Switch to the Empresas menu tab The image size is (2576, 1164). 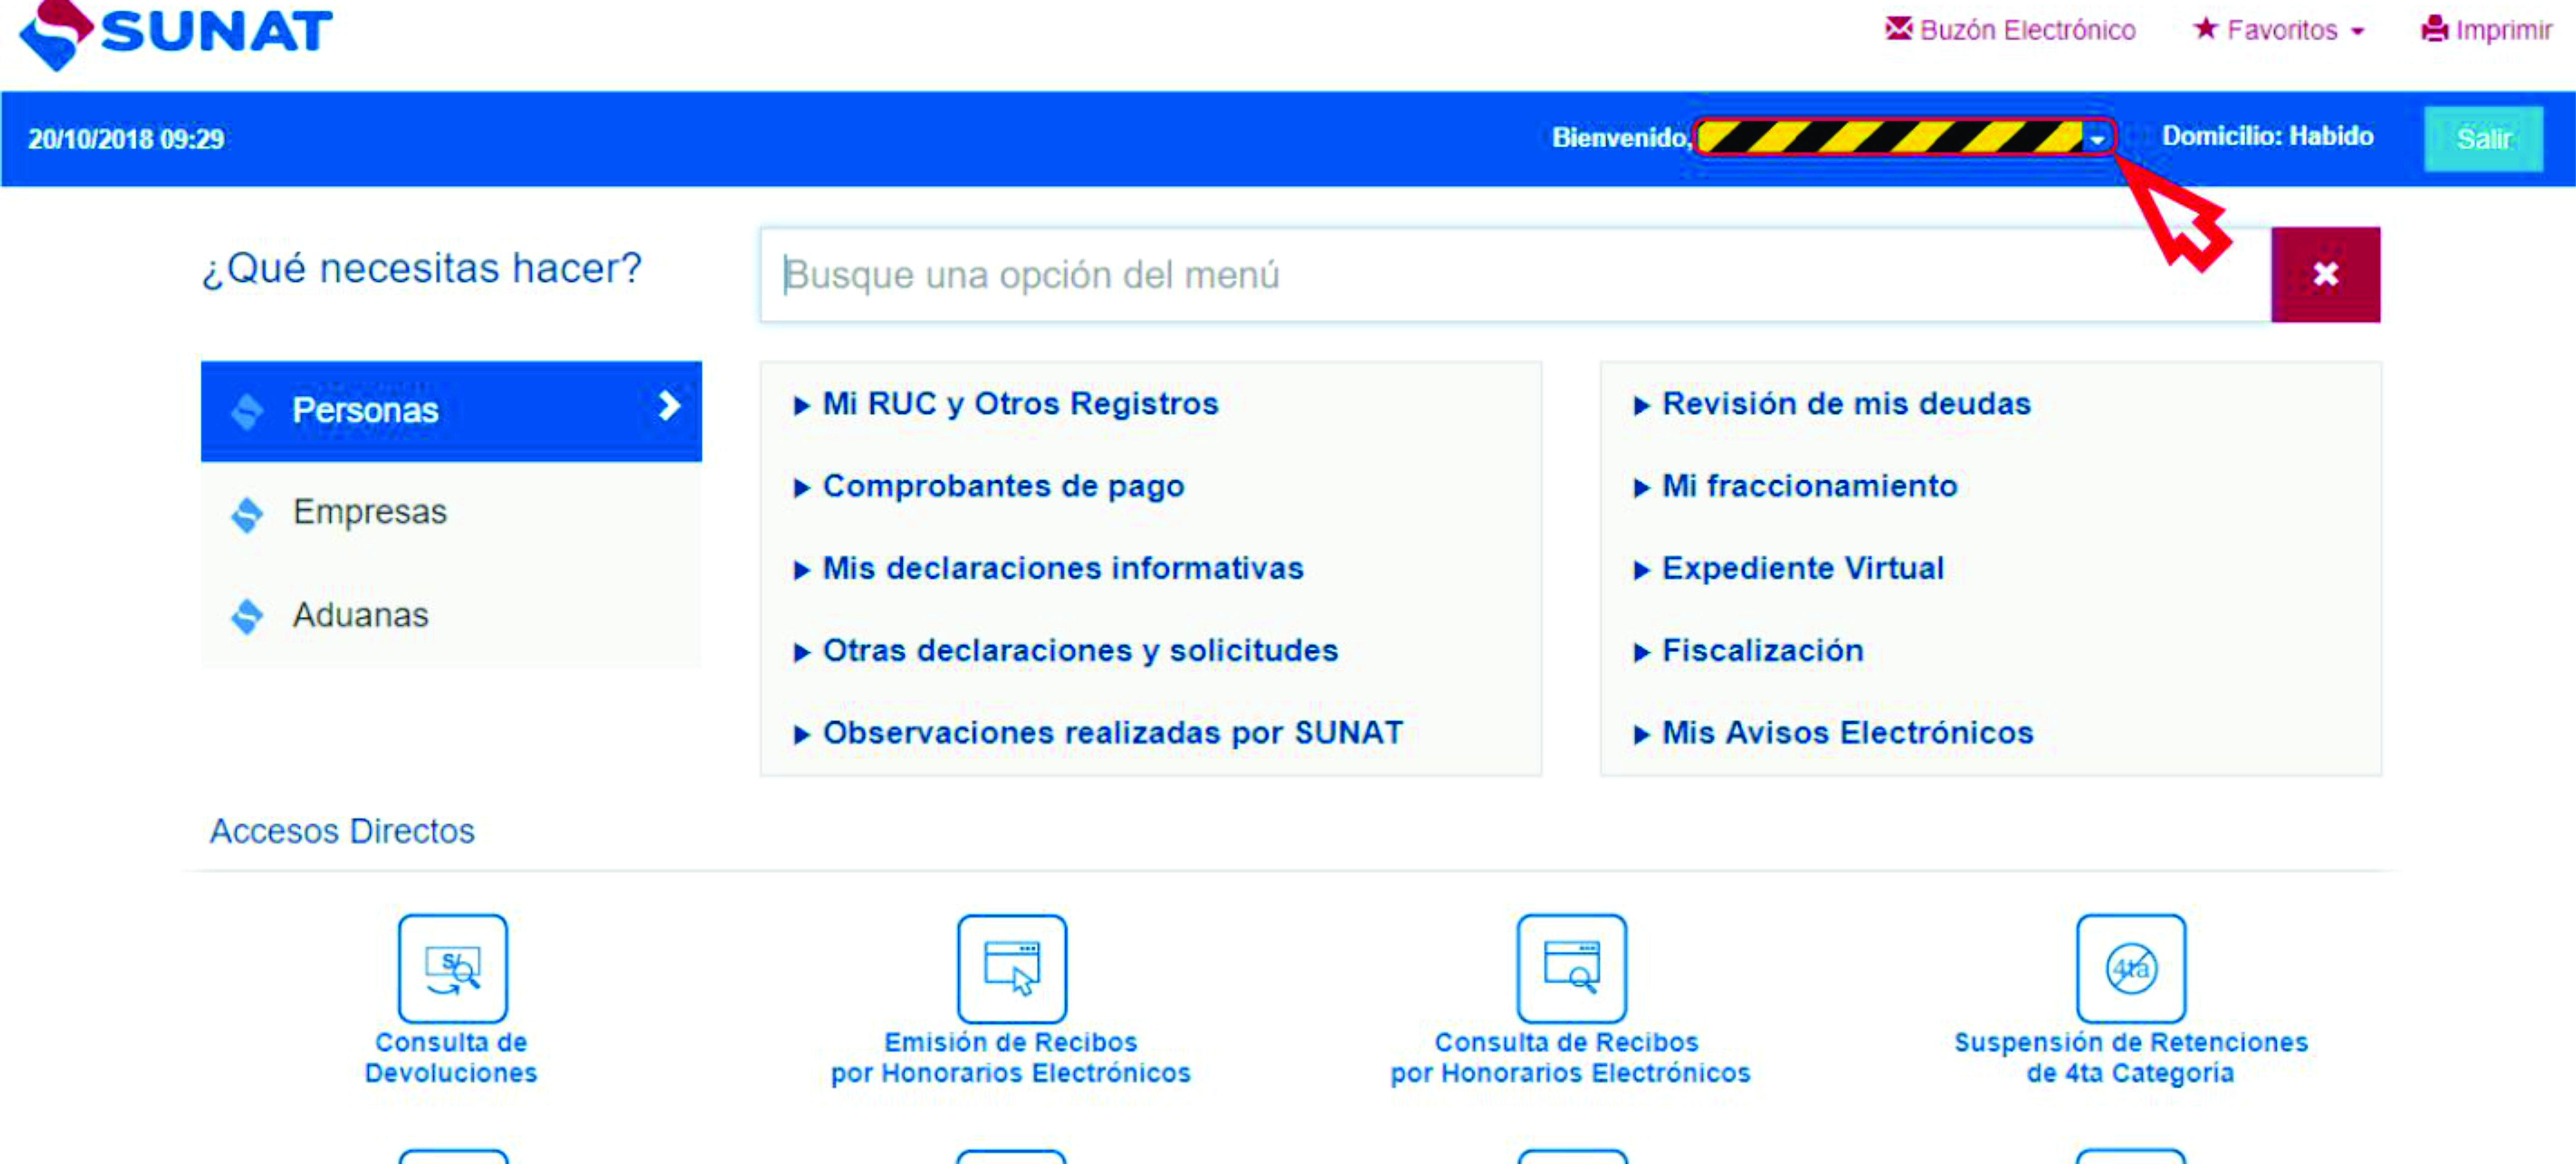[451, 513]
